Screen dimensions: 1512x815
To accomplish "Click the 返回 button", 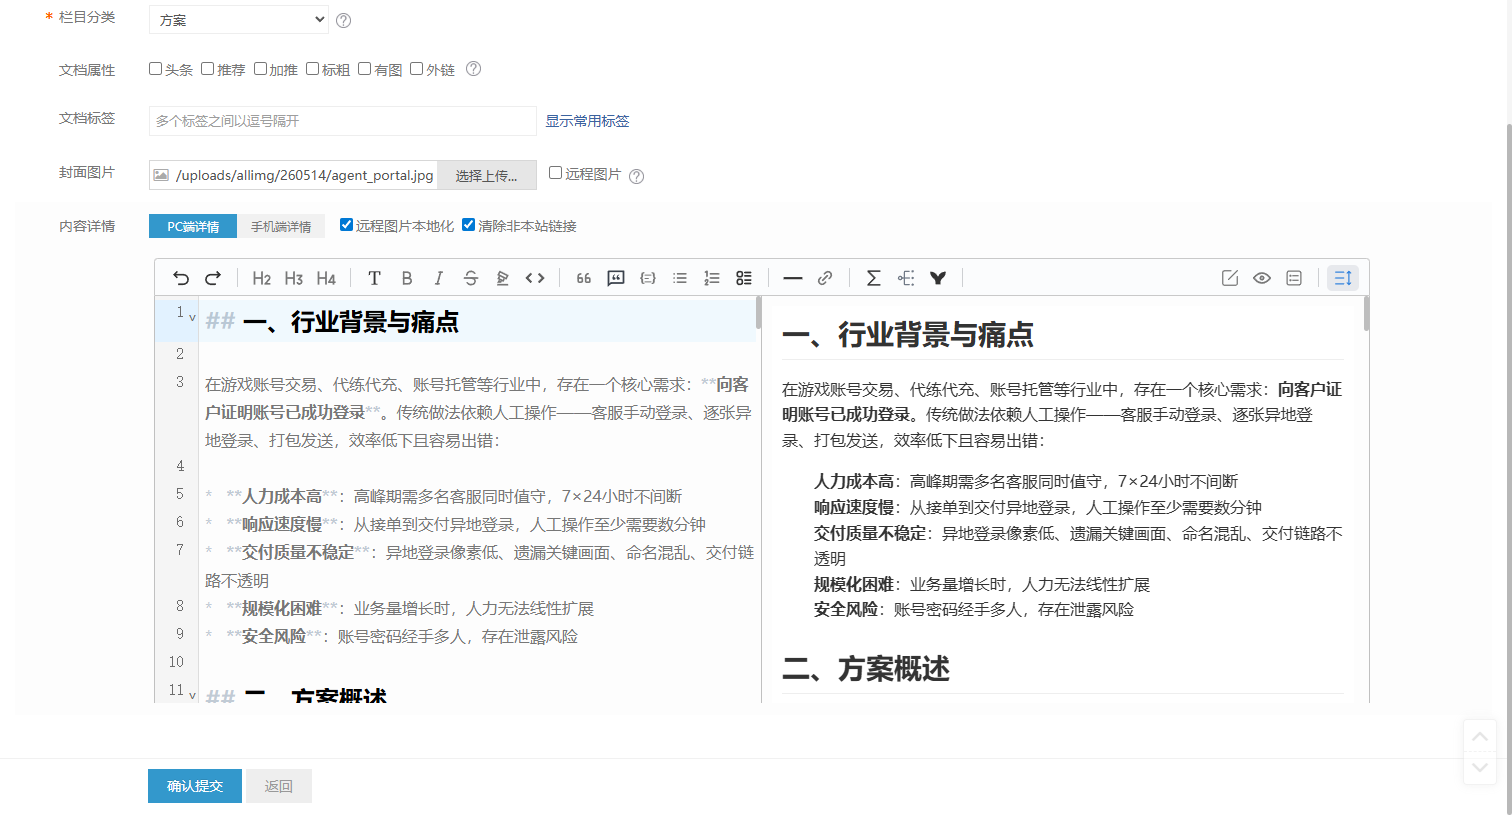I will 279,786.
